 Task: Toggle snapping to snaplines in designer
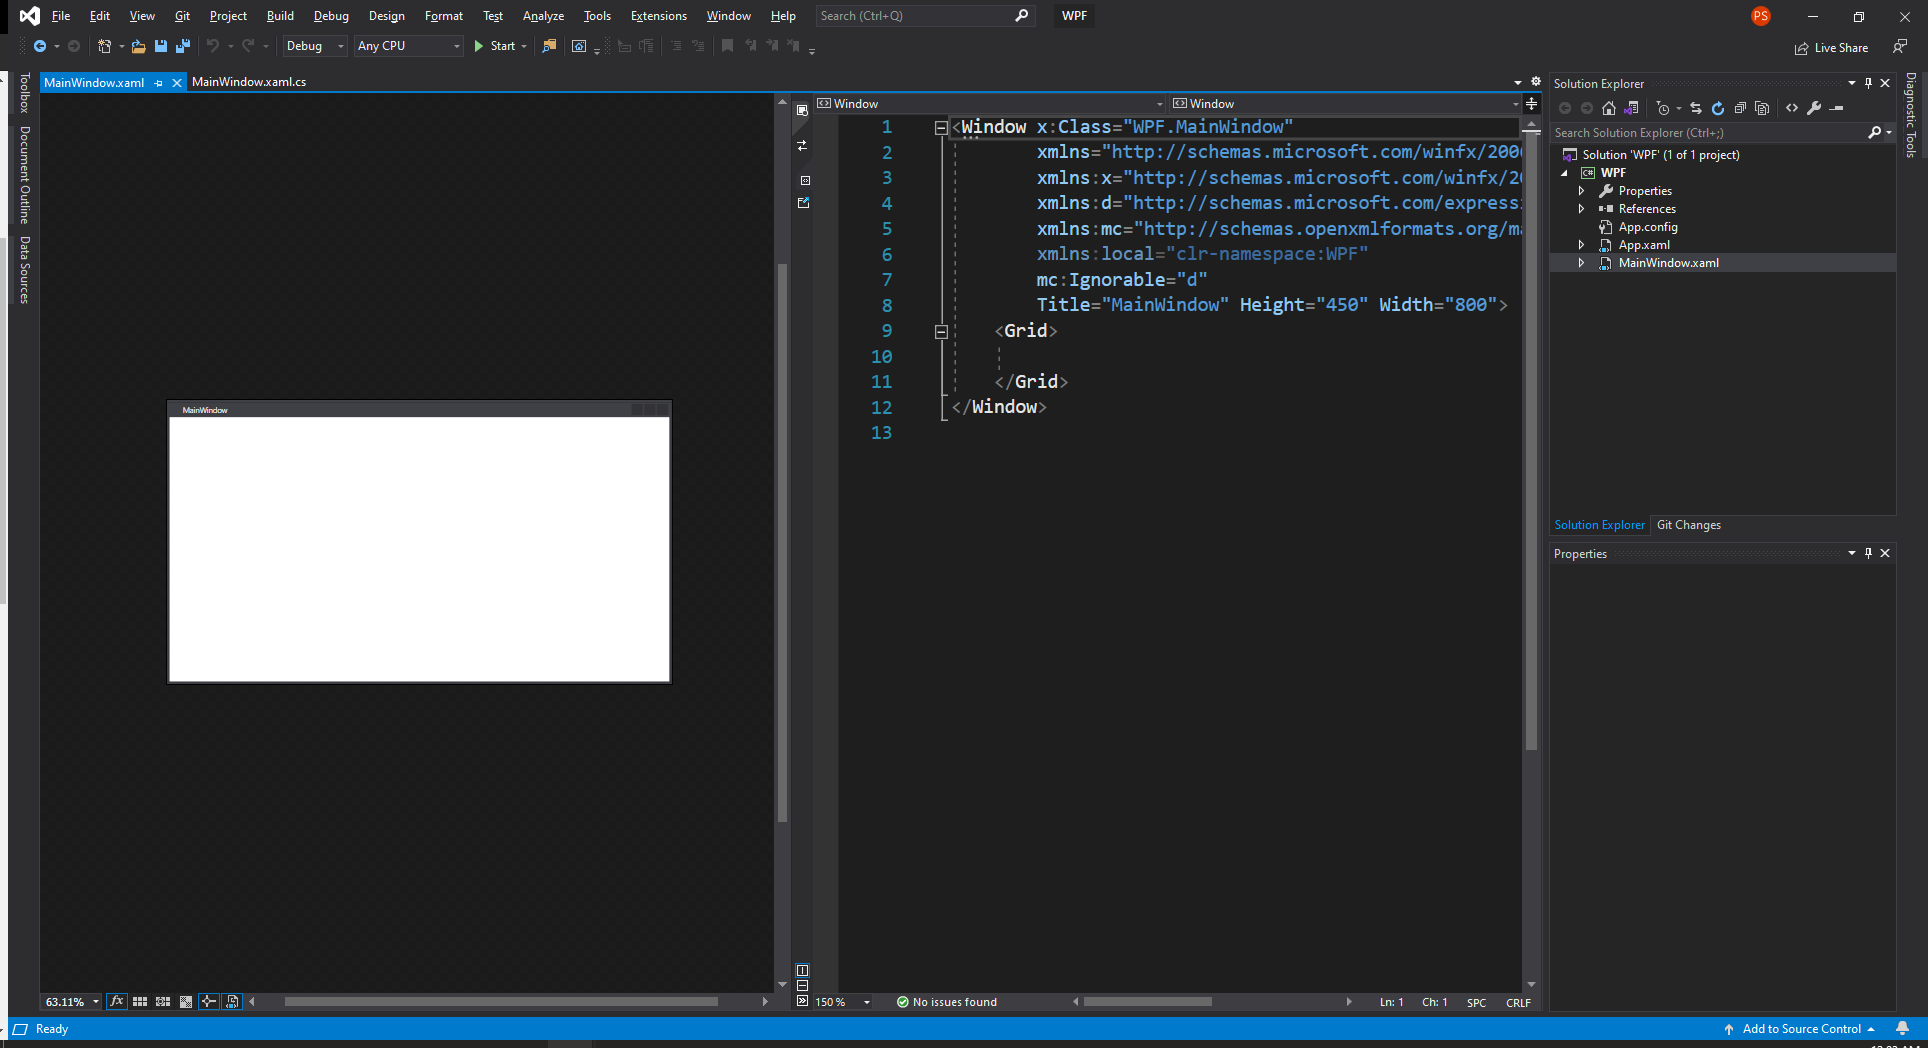[x=209, y=1001]
